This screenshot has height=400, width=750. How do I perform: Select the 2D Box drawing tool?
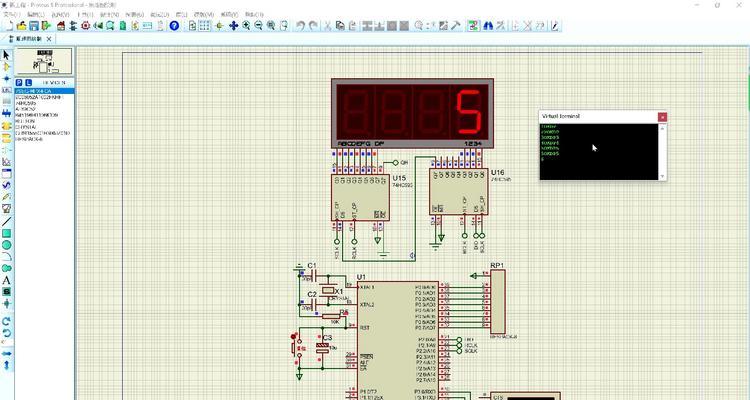click(6, 233)
